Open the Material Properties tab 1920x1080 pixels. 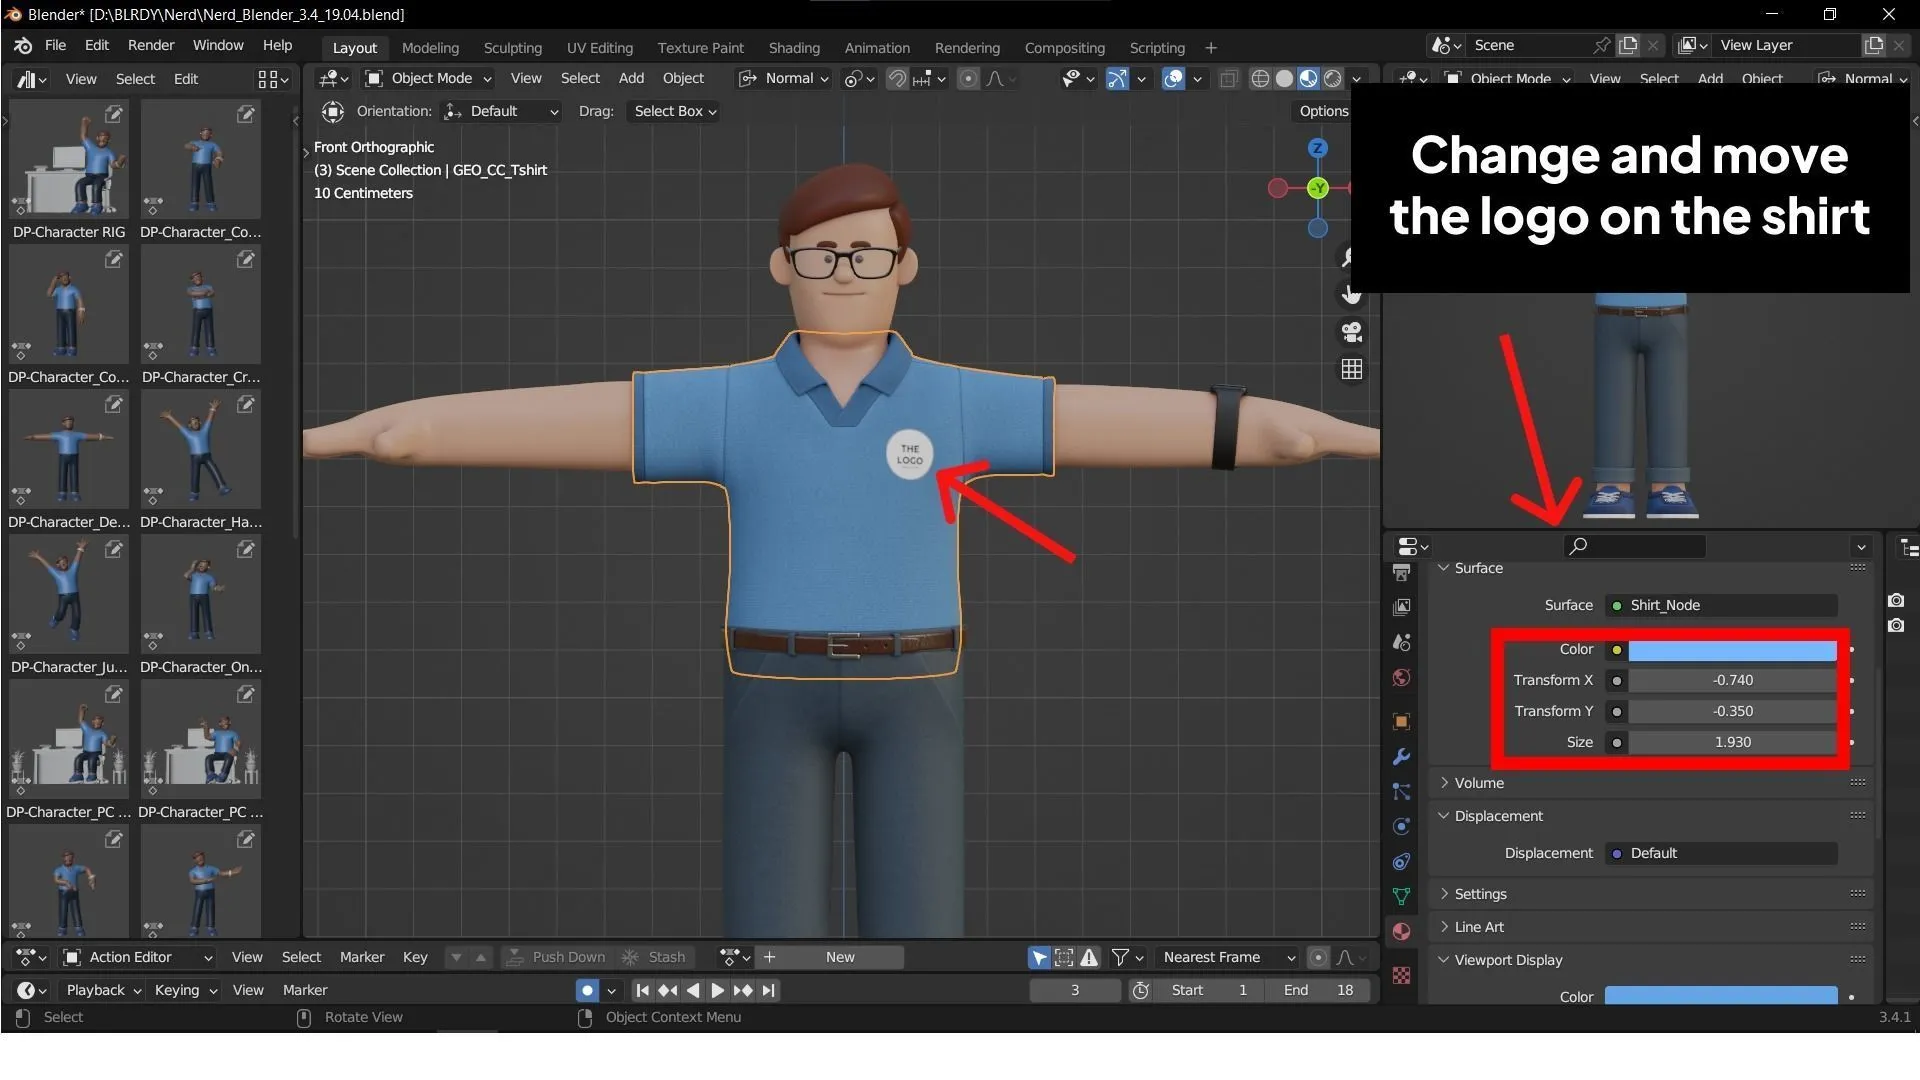1400,930
